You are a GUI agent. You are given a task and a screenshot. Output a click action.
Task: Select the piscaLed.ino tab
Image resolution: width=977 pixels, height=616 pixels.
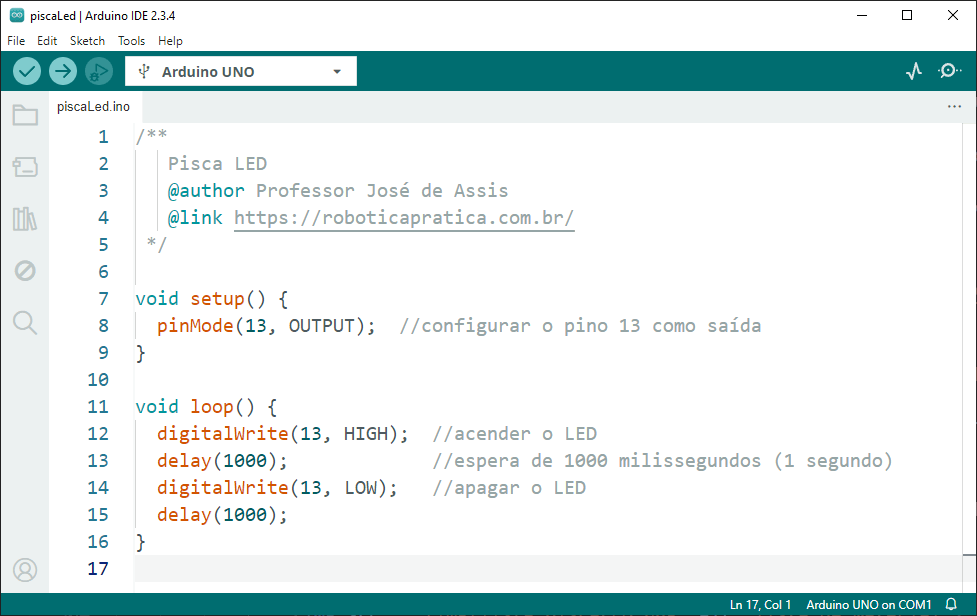[93, 107]
